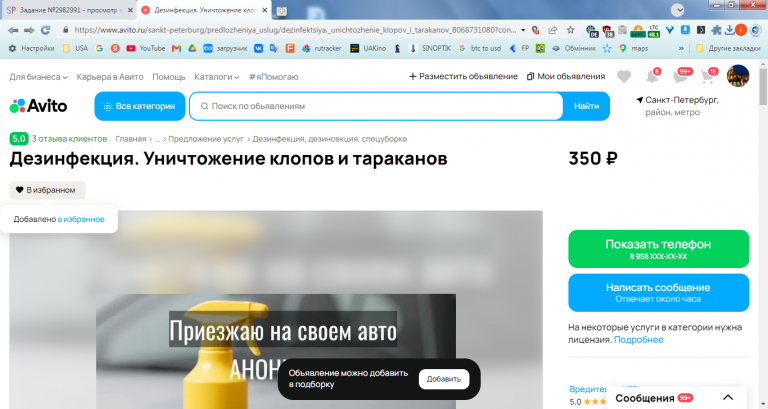Open the maps bookmark
This screenshot has height=409, width=768.
point(634,48)
